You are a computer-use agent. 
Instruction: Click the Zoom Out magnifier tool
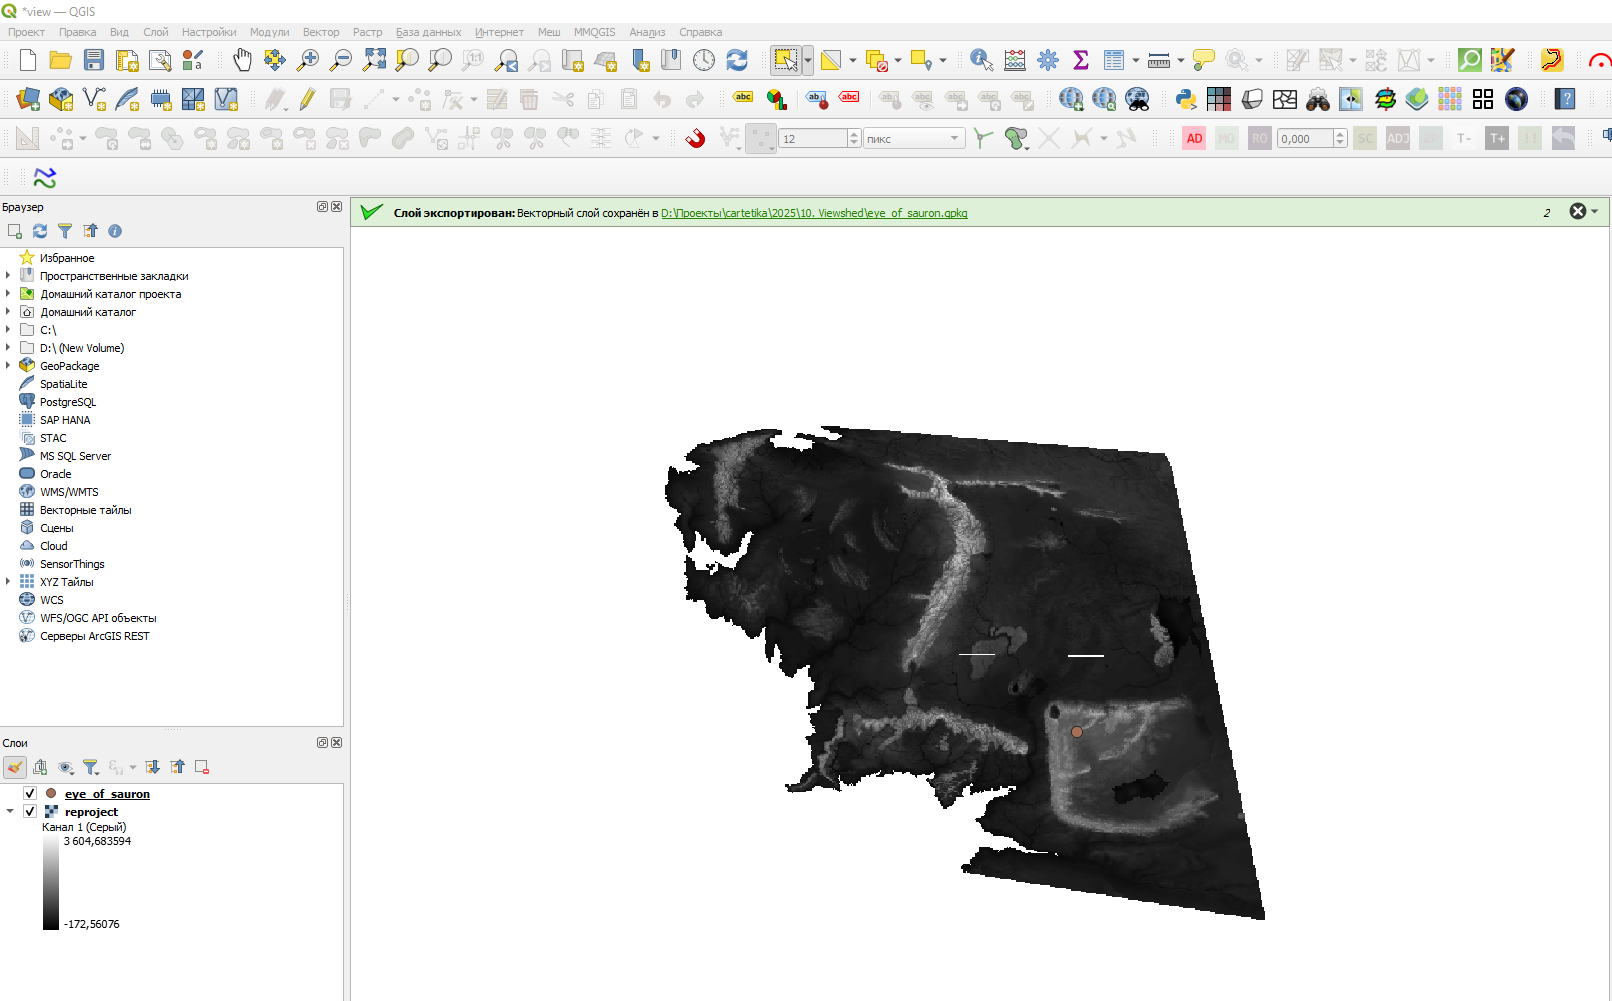[x=341, y=60]
